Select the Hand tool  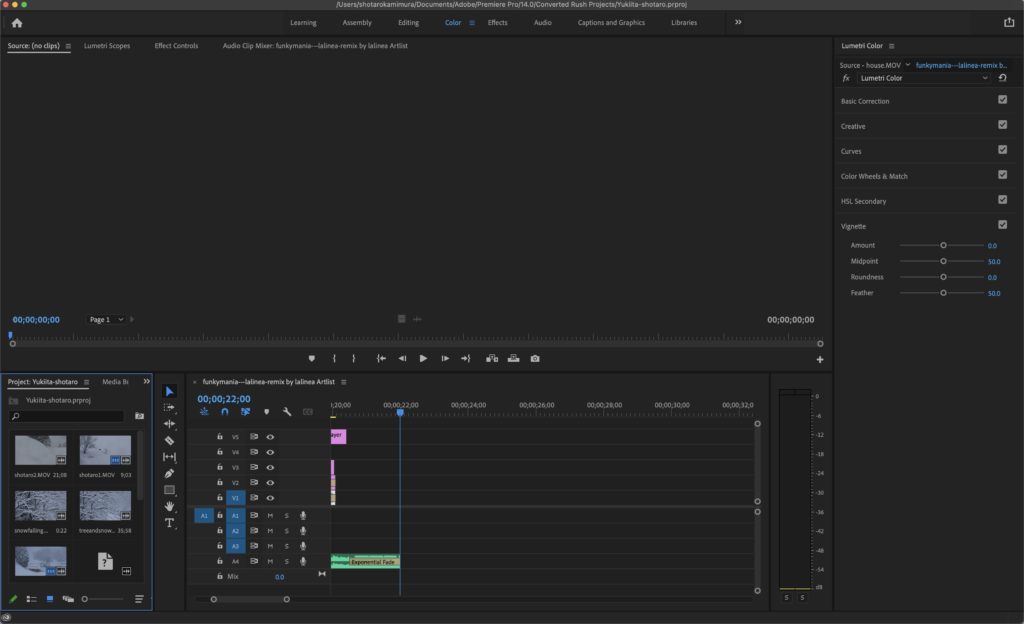coord(169,506)
